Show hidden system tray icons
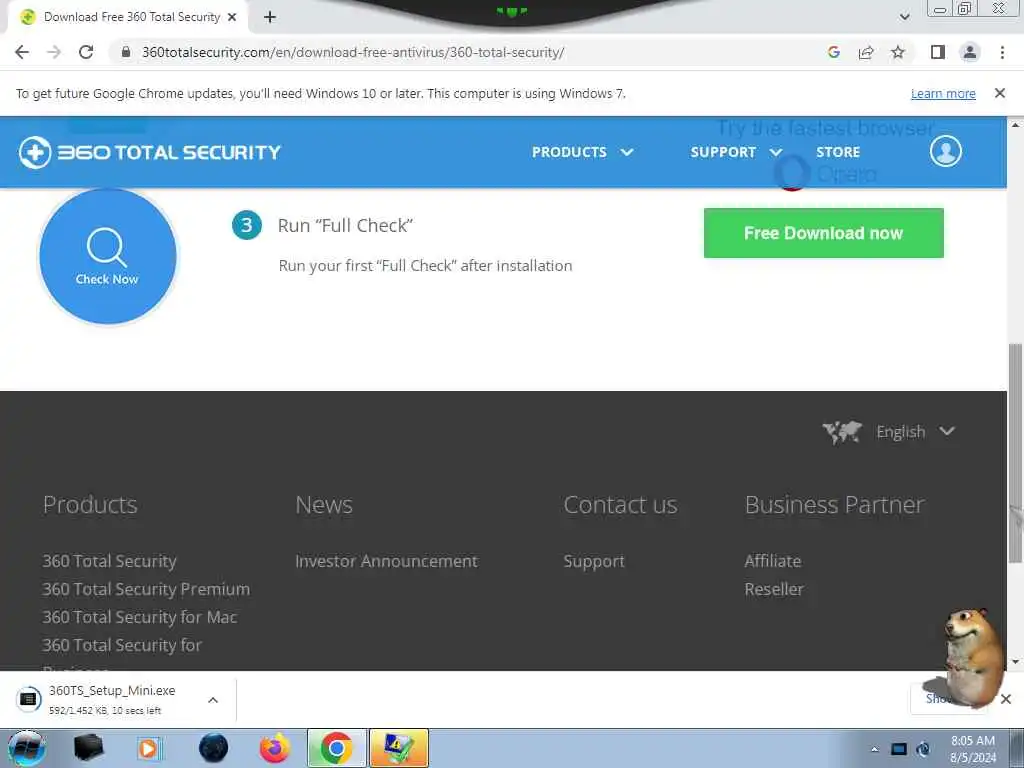1024x768 pixels. pyautogui.click(x=874, y=749)
